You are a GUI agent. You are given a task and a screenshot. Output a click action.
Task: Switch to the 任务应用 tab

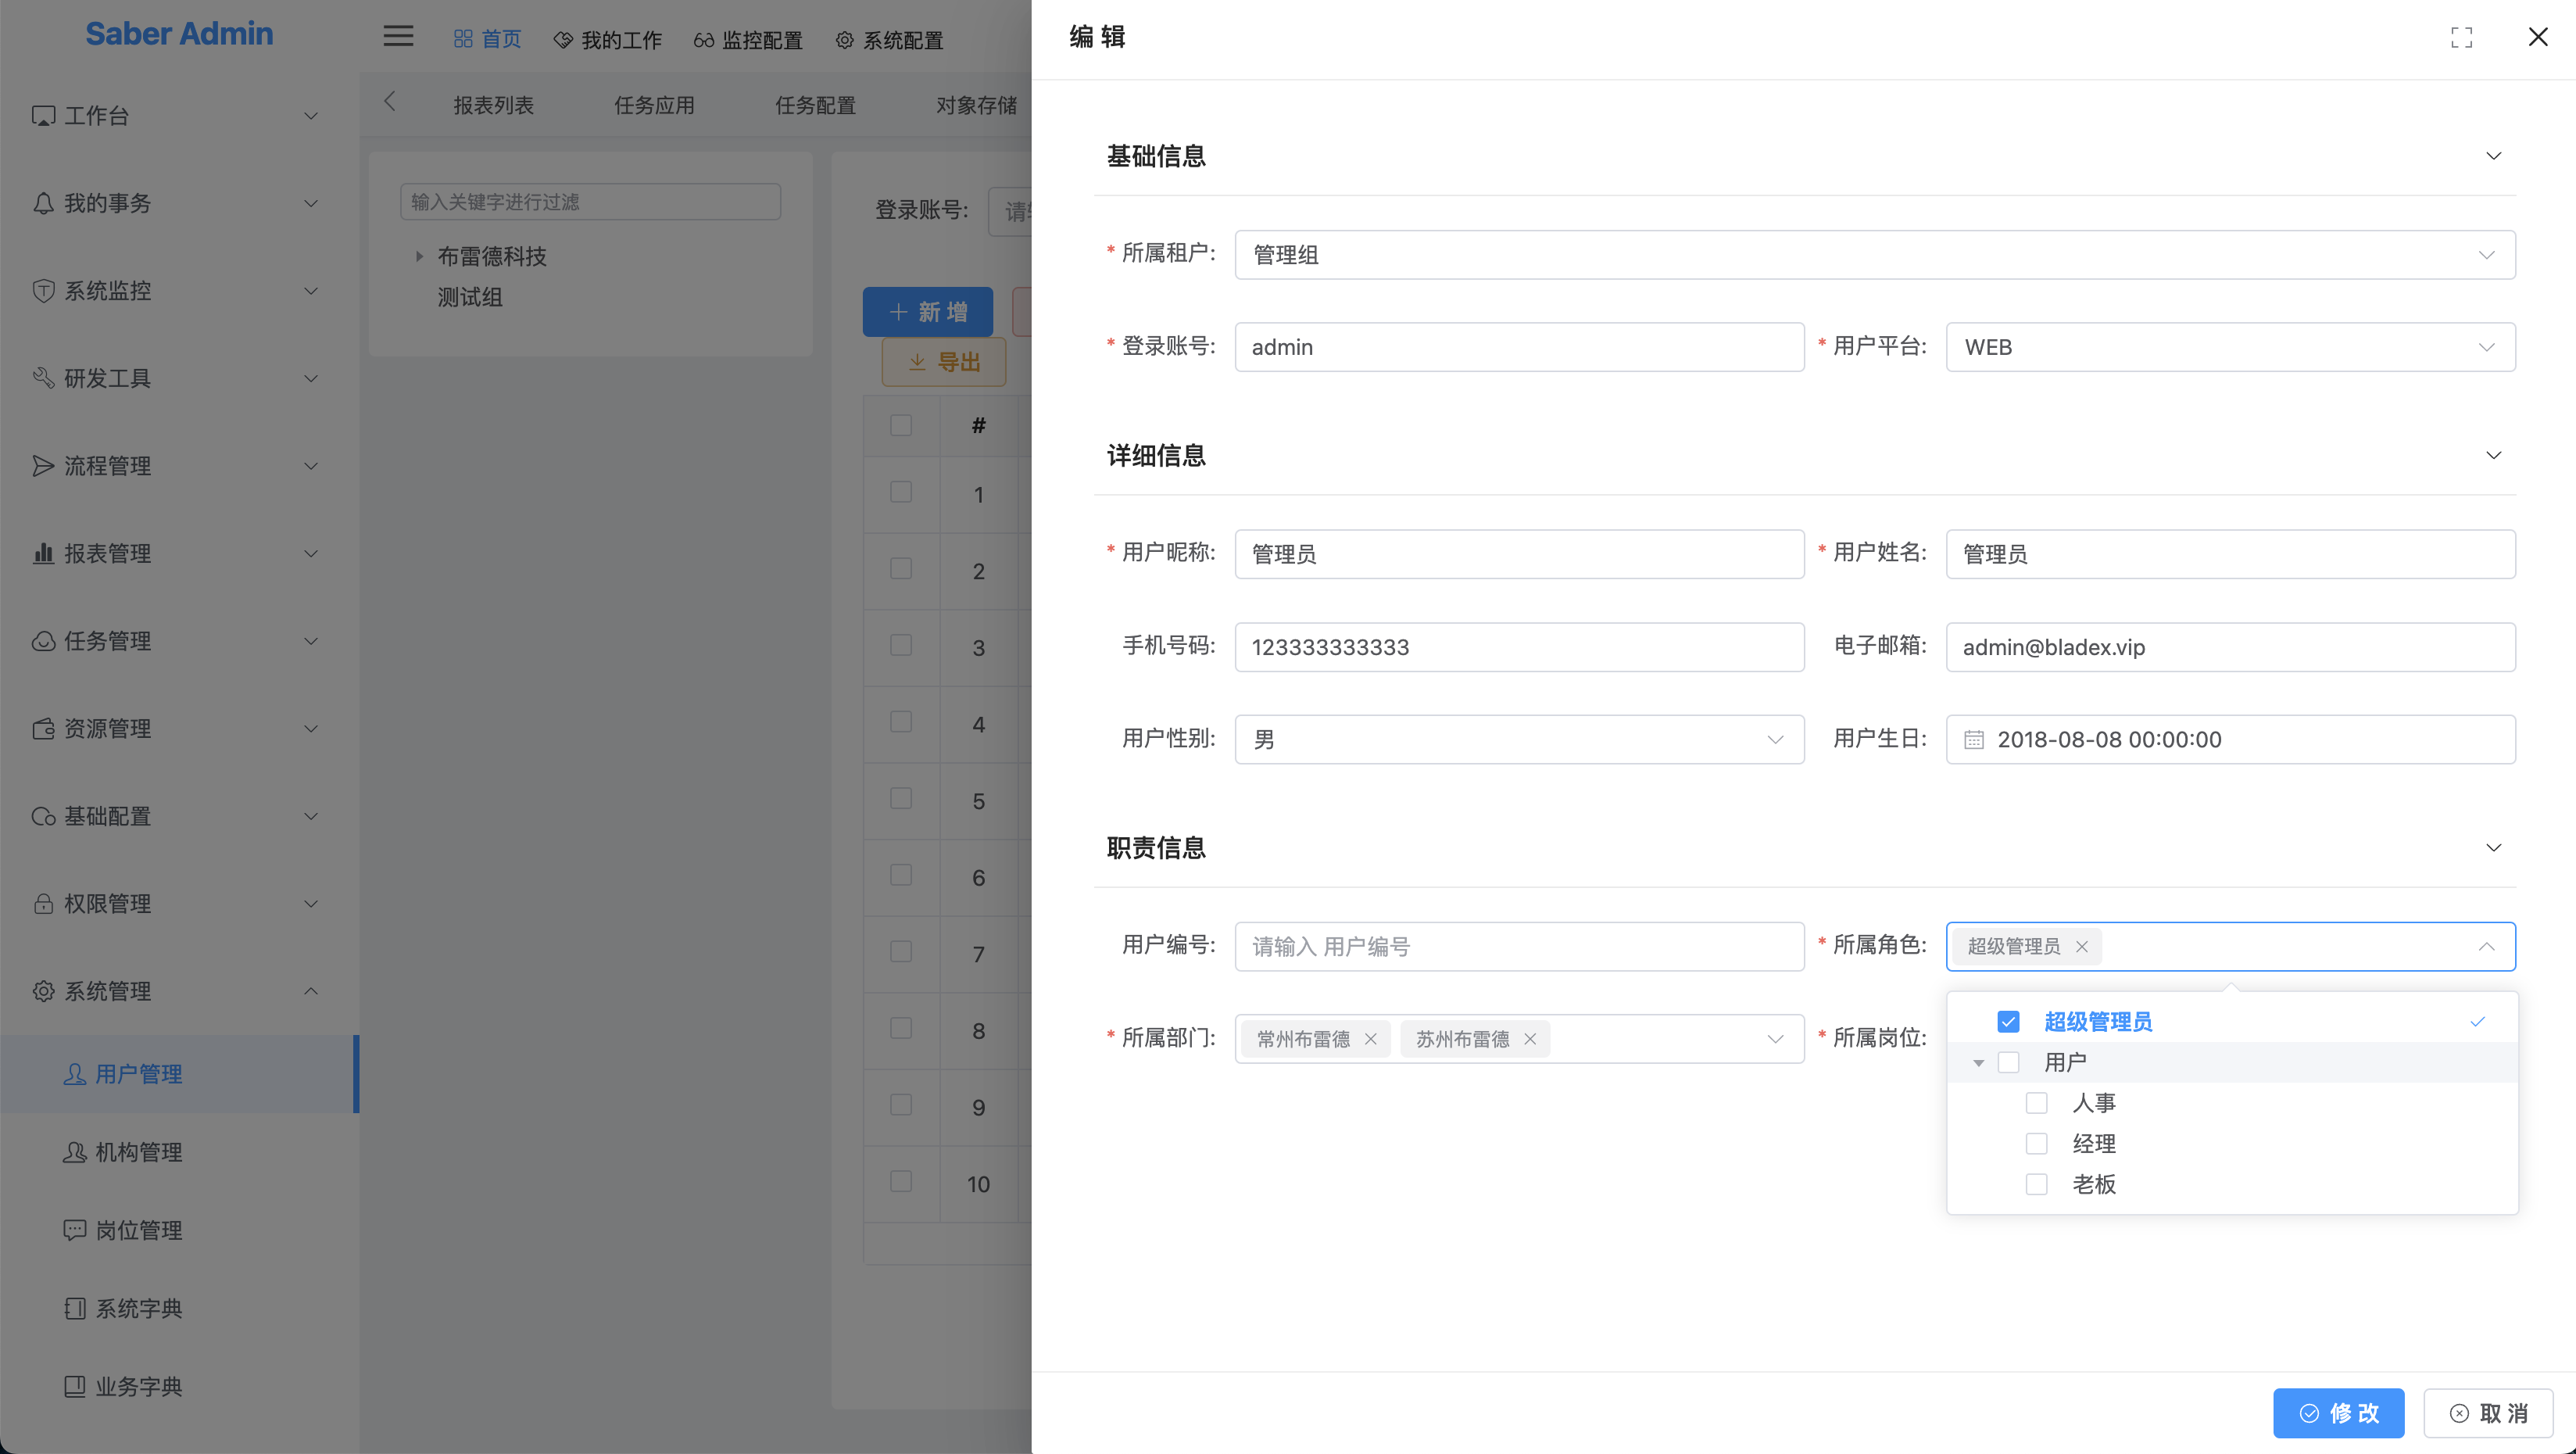pyautogui.click(x=654, y=105)
